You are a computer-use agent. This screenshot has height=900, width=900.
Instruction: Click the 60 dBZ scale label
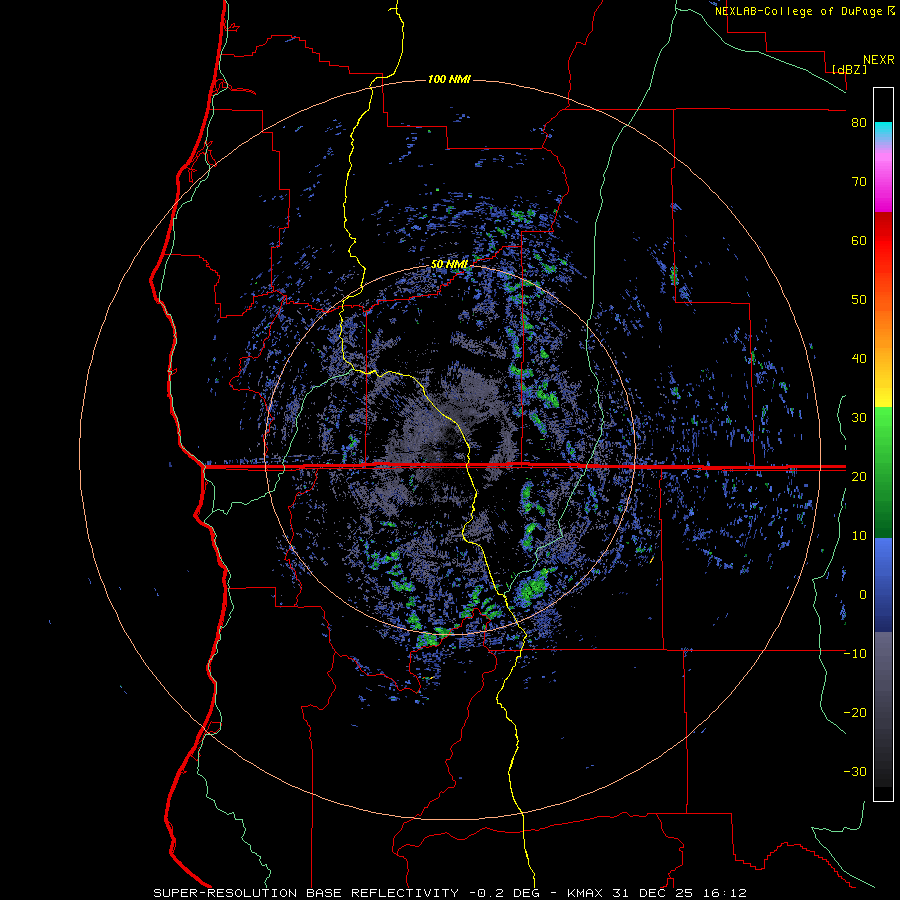pos(859,240)
